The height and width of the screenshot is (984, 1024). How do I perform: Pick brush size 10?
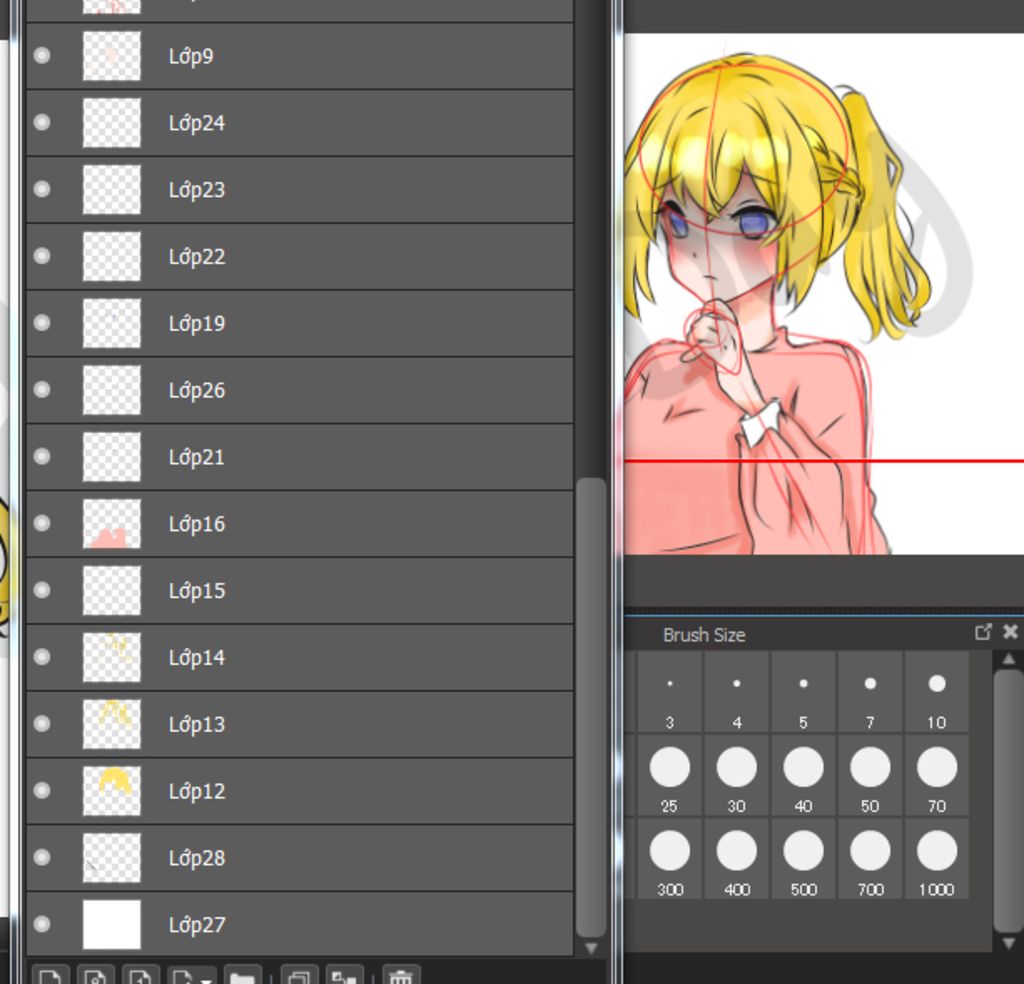coord(937,691)
